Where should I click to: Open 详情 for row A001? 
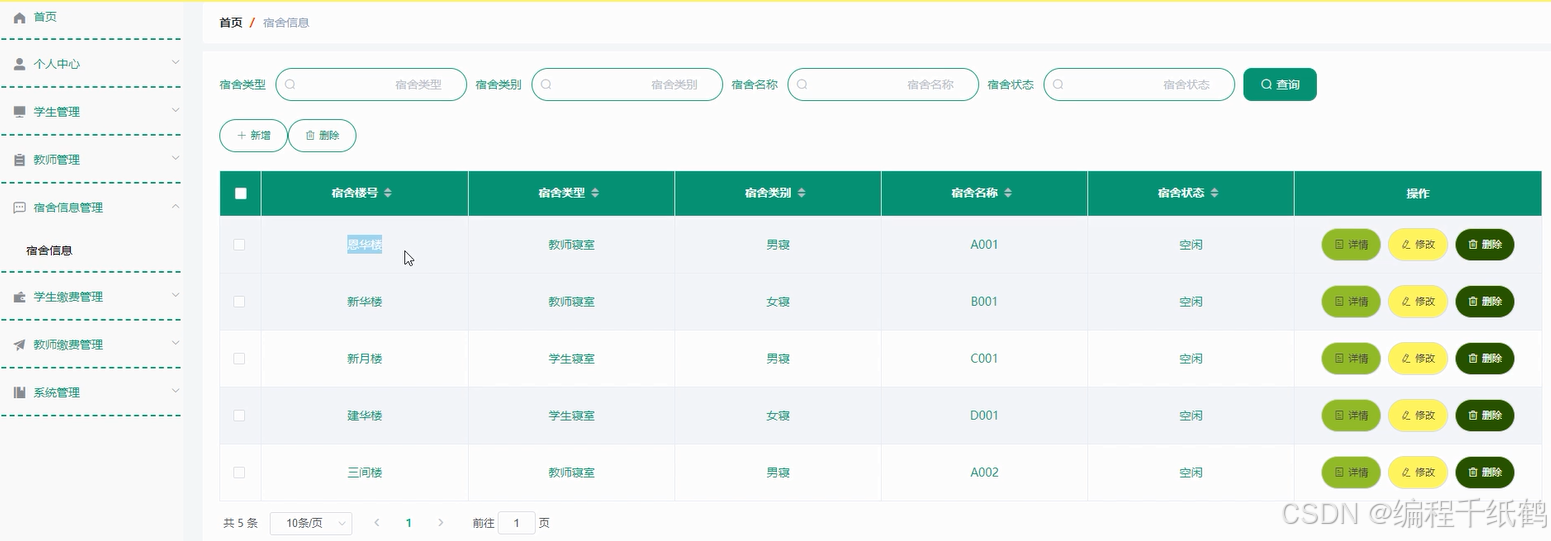pyautogui.click(x=1351, y=245)
